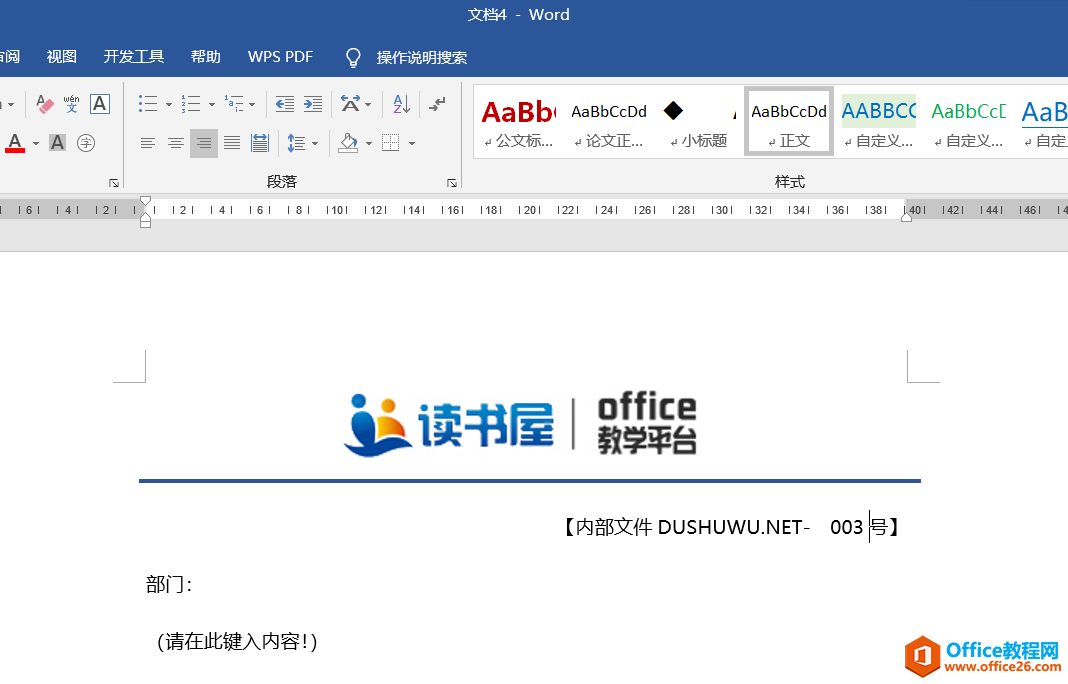1068x684 pixels.
Task: Expand the borders dropdown arrow
Action: tap(412, 142)
